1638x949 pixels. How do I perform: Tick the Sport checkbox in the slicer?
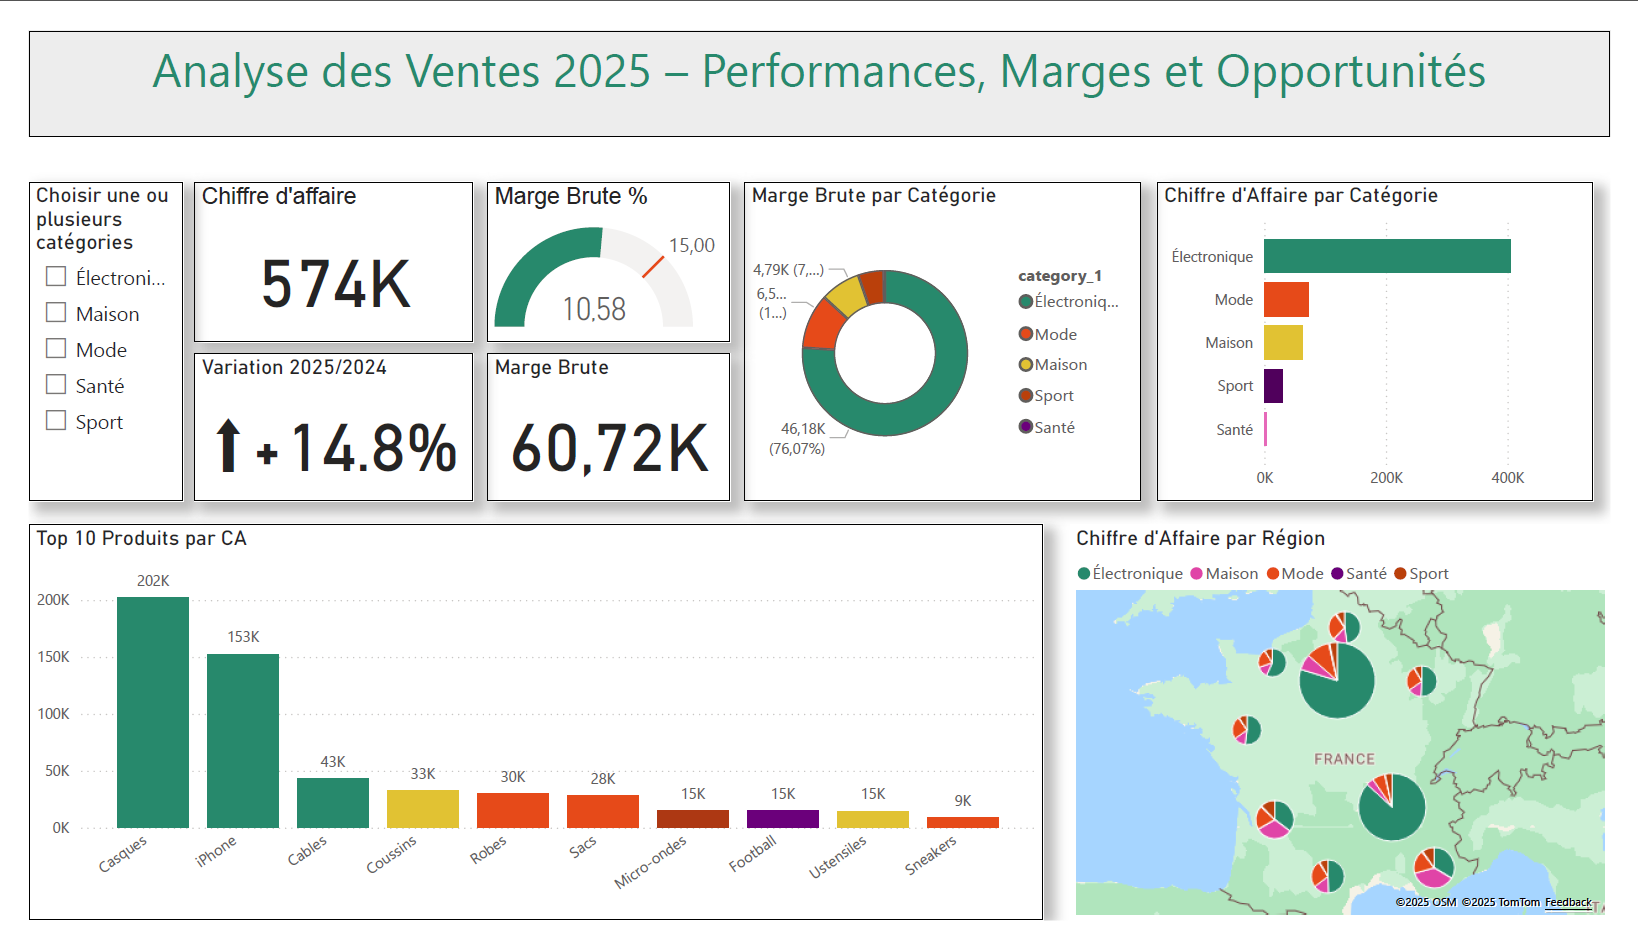55,420
